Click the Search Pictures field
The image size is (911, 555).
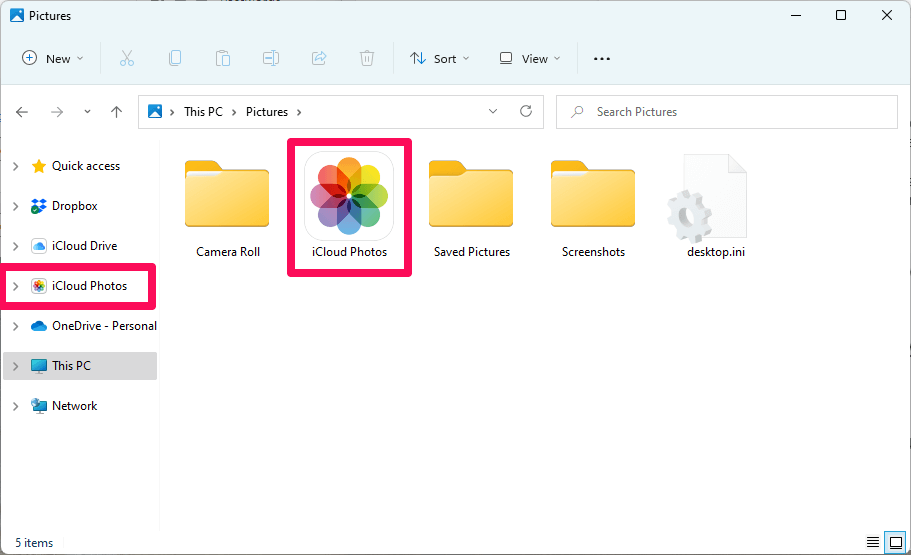[x=727, y=112]
